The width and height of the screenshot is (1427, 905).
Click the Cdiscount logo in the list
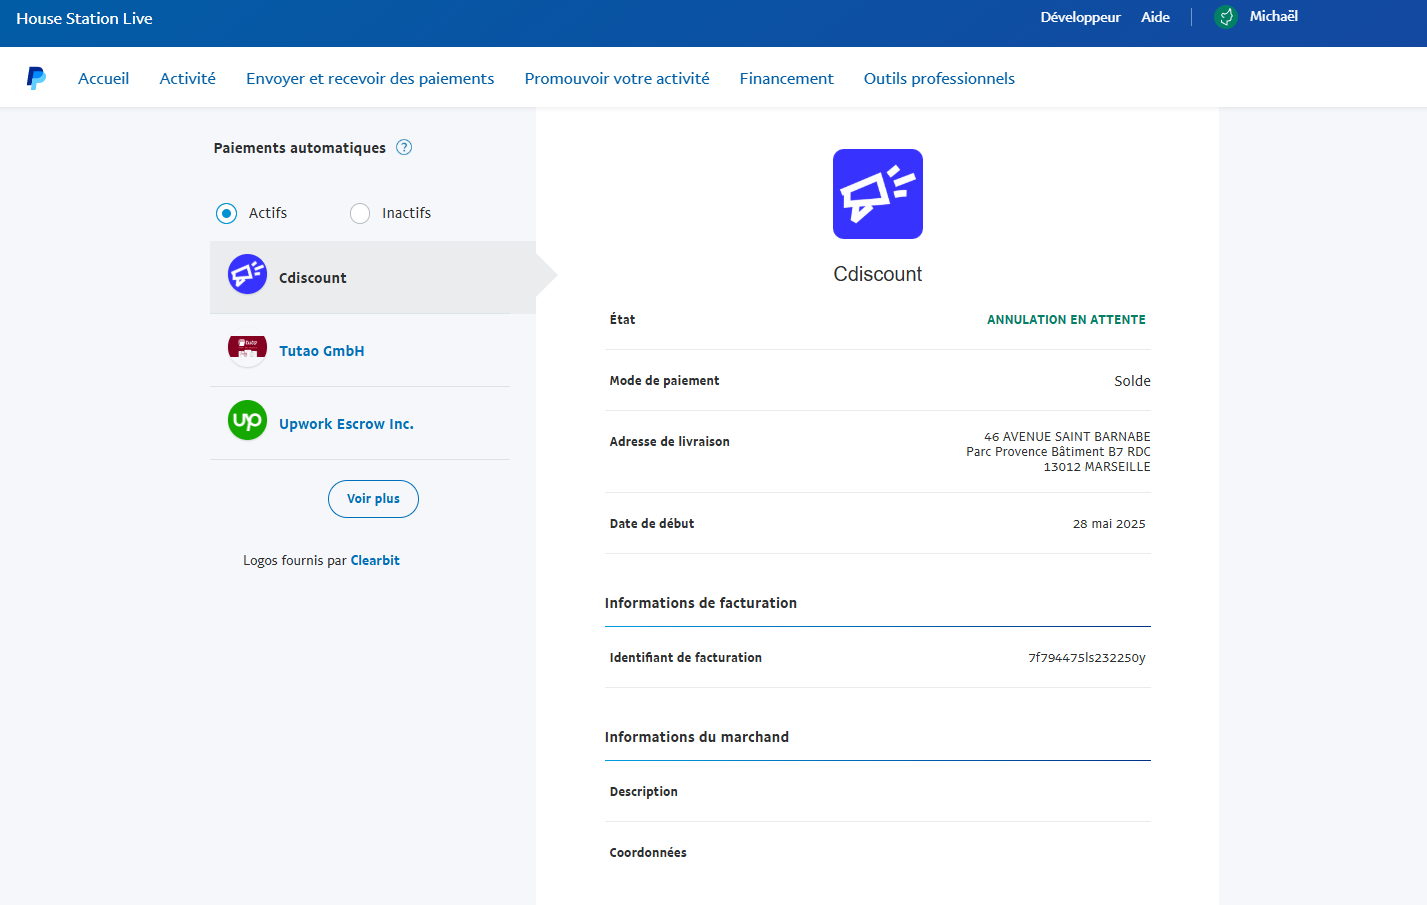coord(247,274)
